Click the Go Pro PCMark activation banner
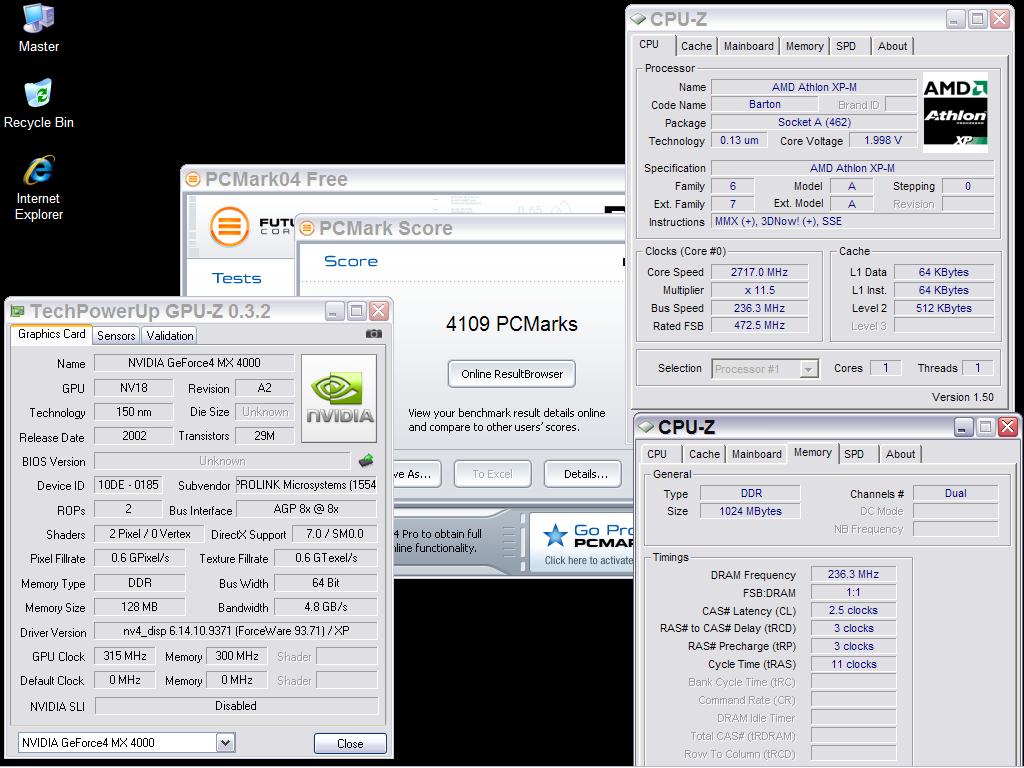1024x768 pixels. (581, 544)
